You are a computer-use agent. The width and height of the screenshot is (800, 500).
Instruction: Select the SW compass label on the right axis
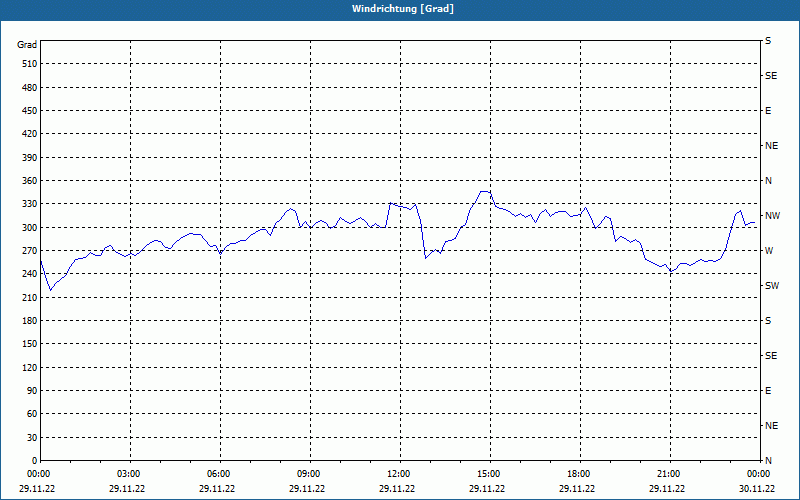[772, 286]
